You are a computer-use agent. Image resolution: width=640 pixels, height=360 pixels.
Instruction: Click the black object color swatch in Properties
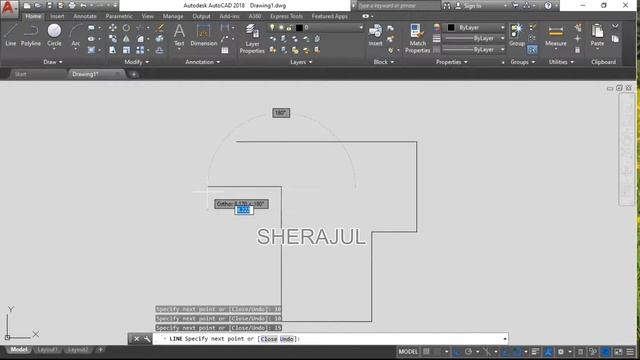click(451, 27)
